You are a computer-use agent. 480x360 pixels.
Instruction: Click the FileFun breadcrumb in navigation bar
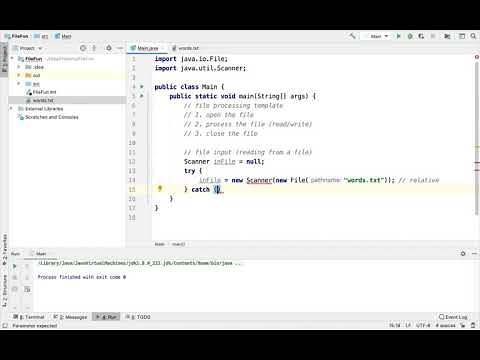pyautogui.click(x=17, y=36)
